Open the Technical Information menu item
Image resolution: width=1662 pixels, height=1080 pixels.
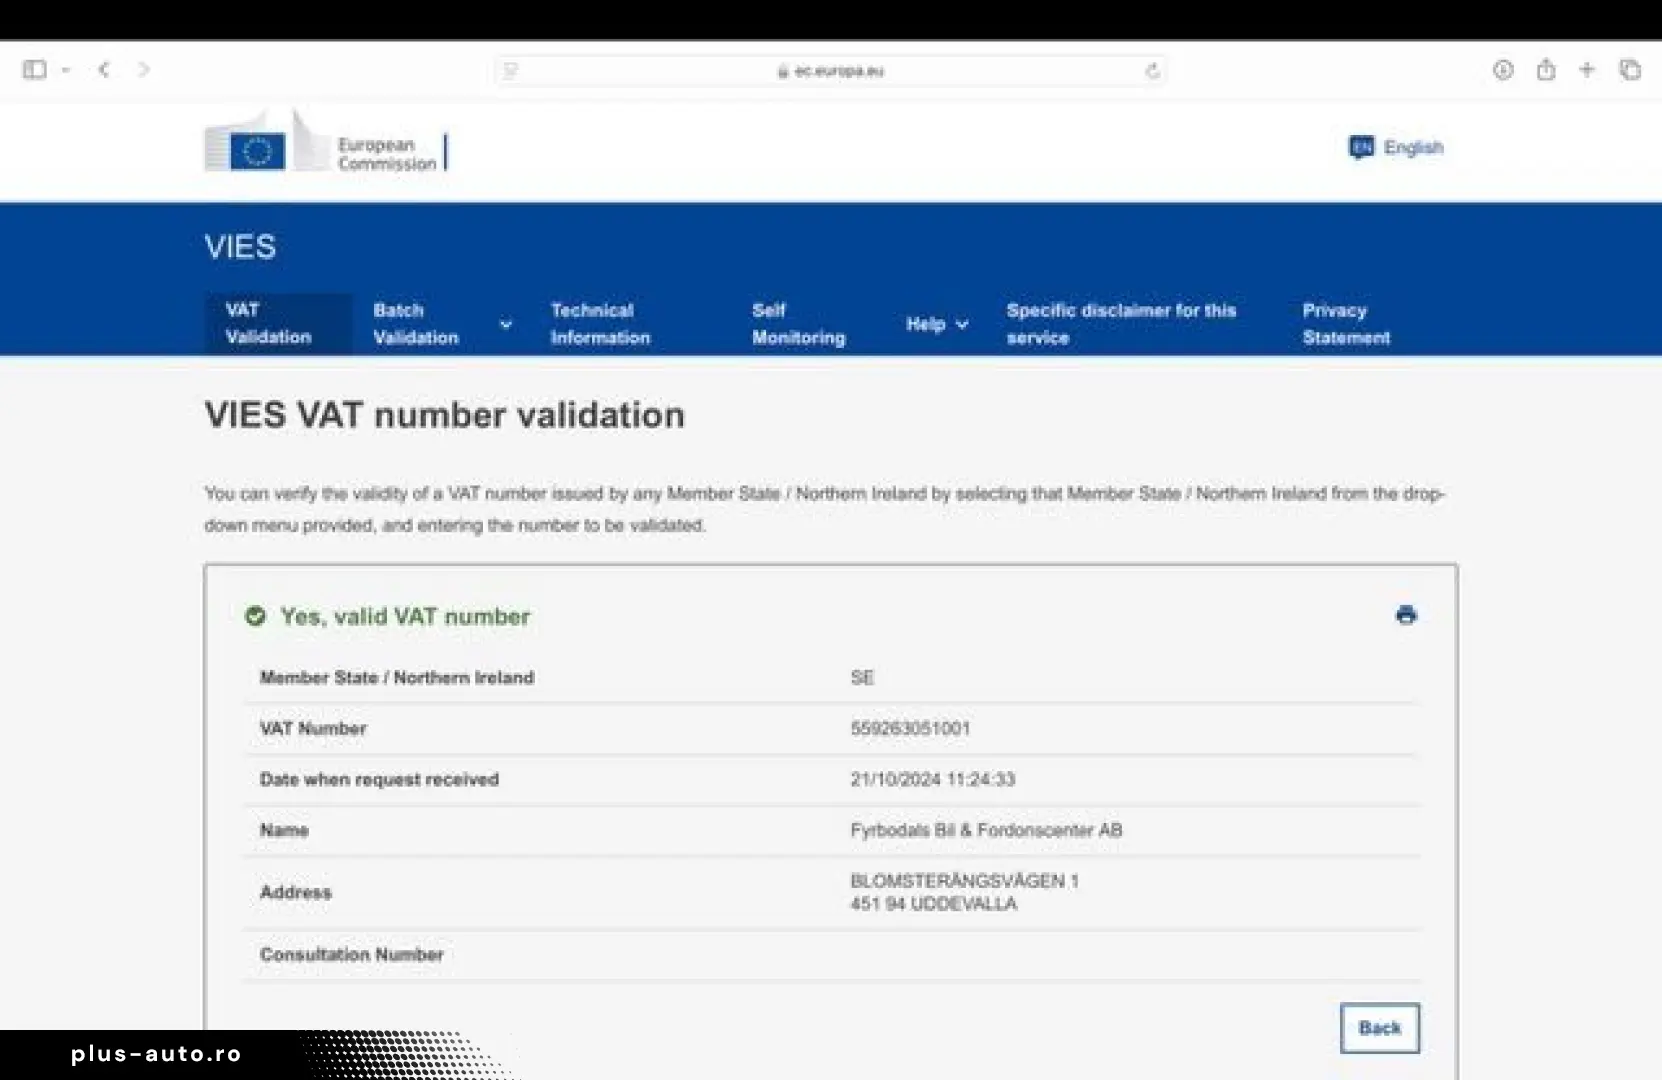tap(600, 324)
